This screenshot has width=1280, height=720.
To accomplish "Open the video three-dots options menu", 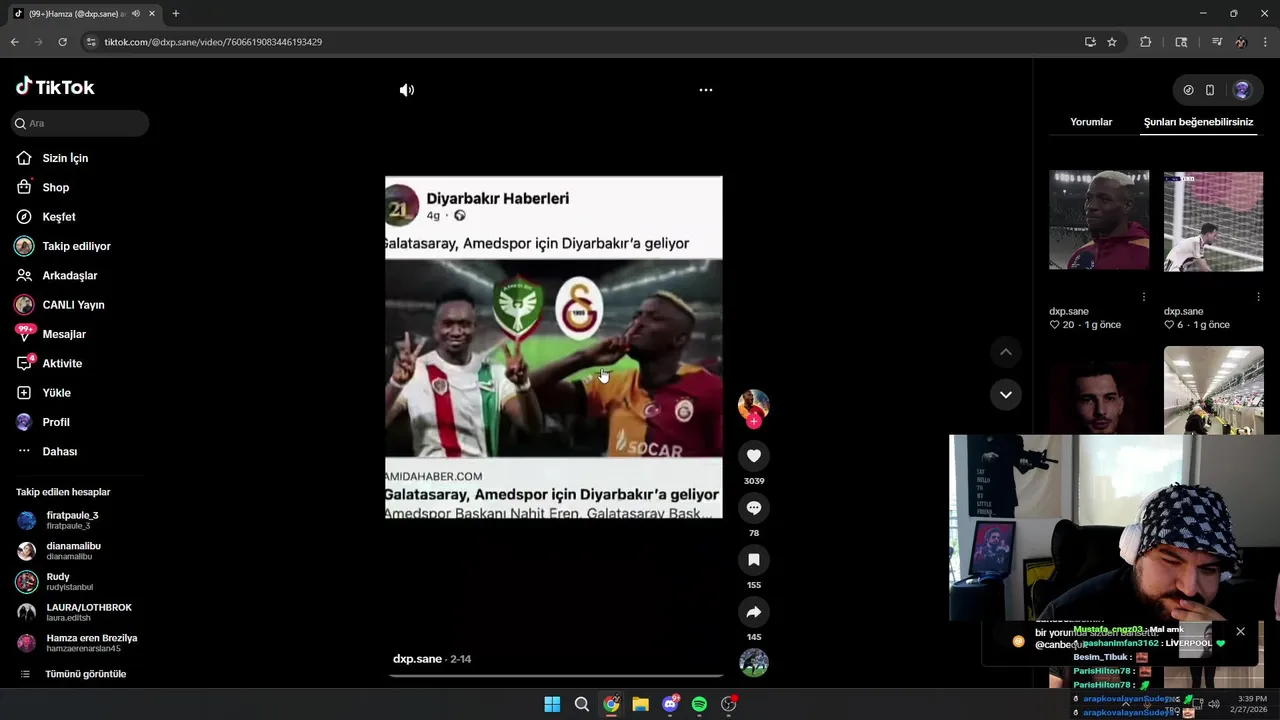I will click(706, 90).
